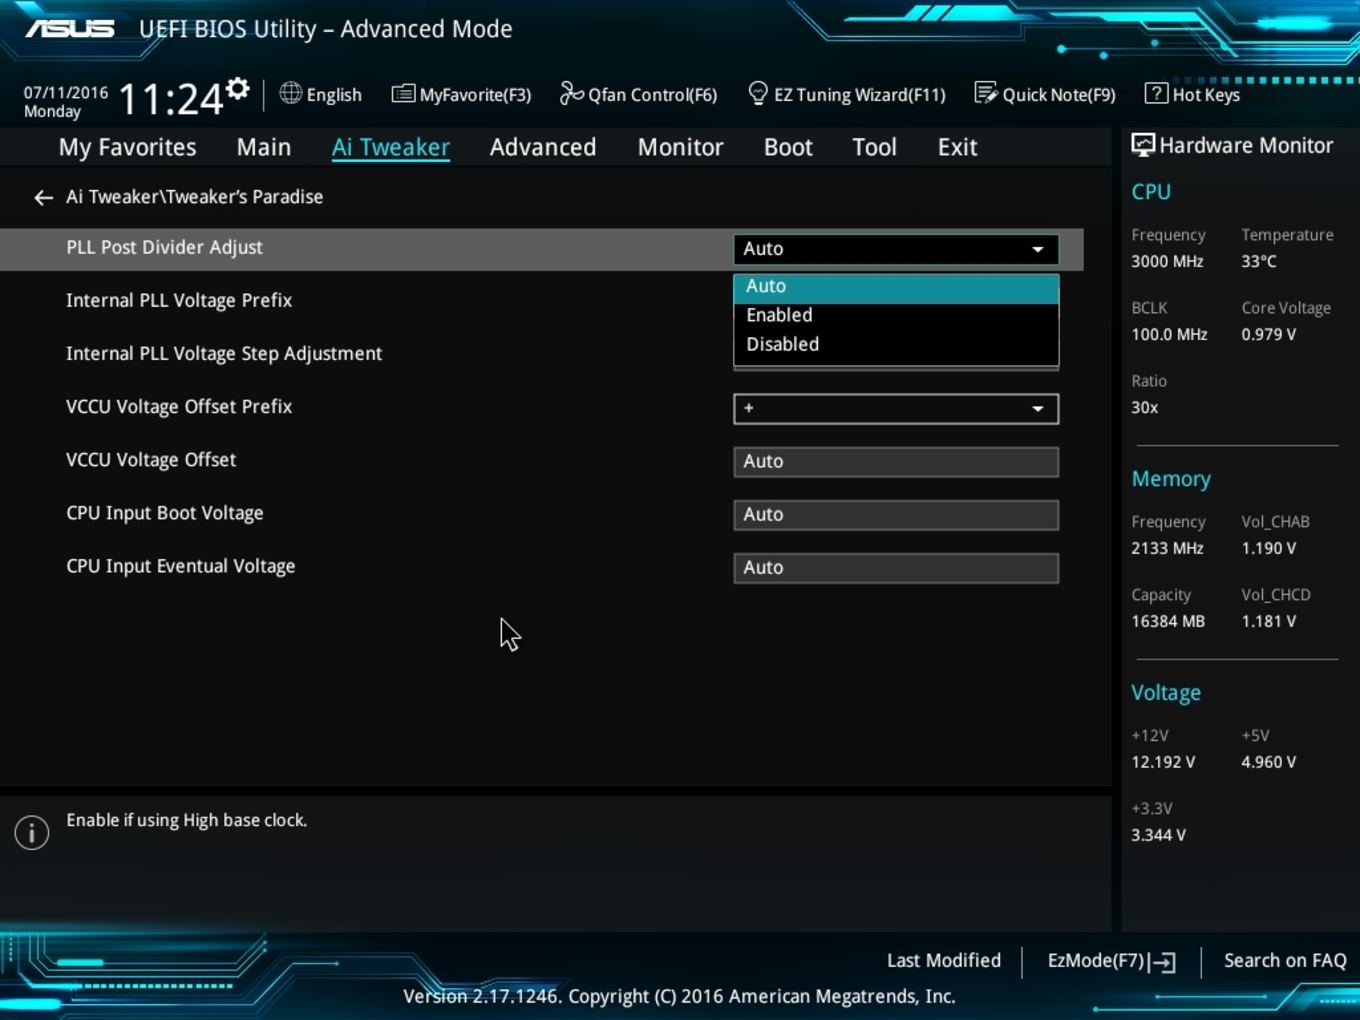The image size is (1360, 1020).
Task: Select VCCU Voltage Offset label
Action: 151,459
